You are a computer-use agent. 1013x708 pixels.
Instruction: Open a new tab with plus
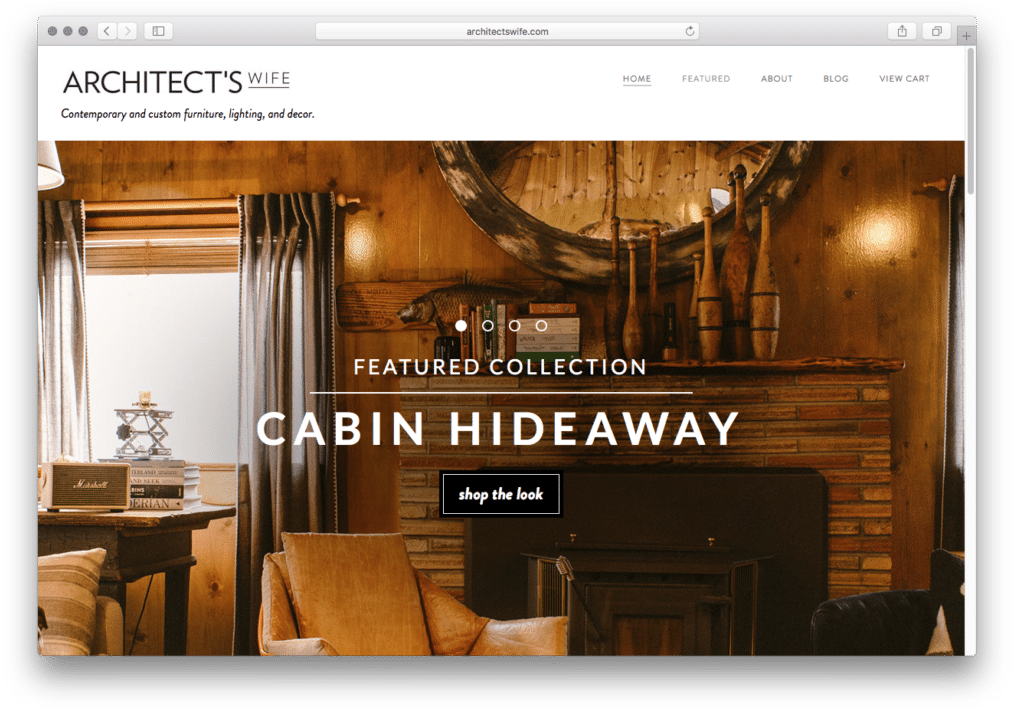pos(966,36)
